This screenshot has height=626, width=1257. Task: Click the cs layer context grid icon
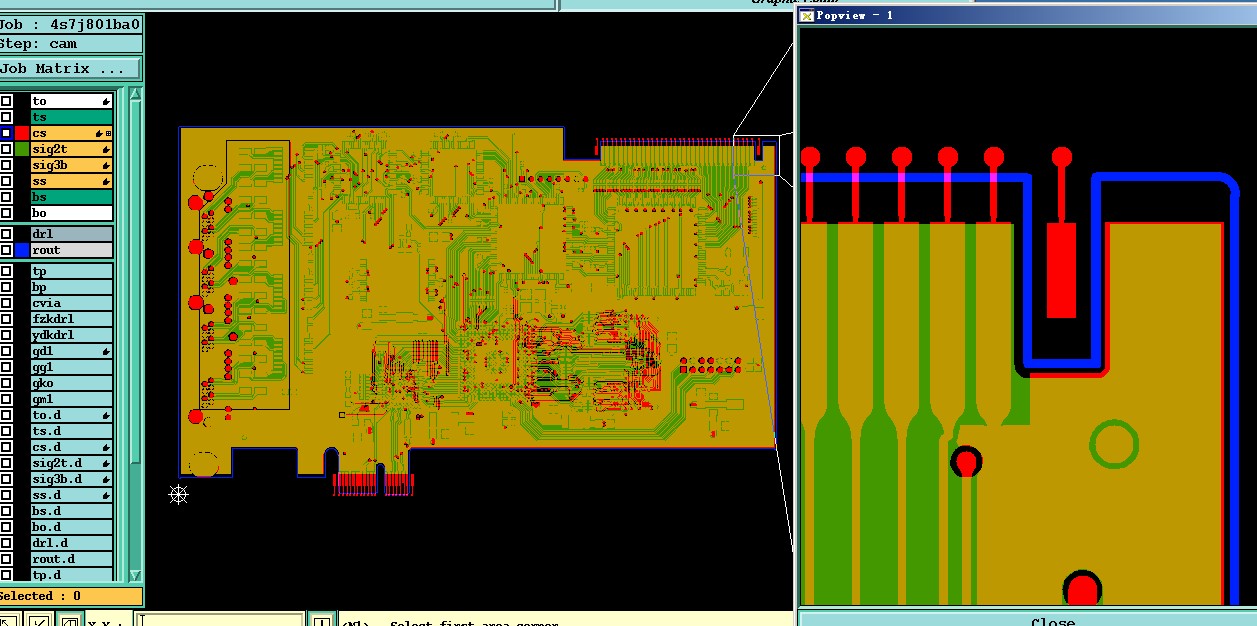tap(108, 133)
